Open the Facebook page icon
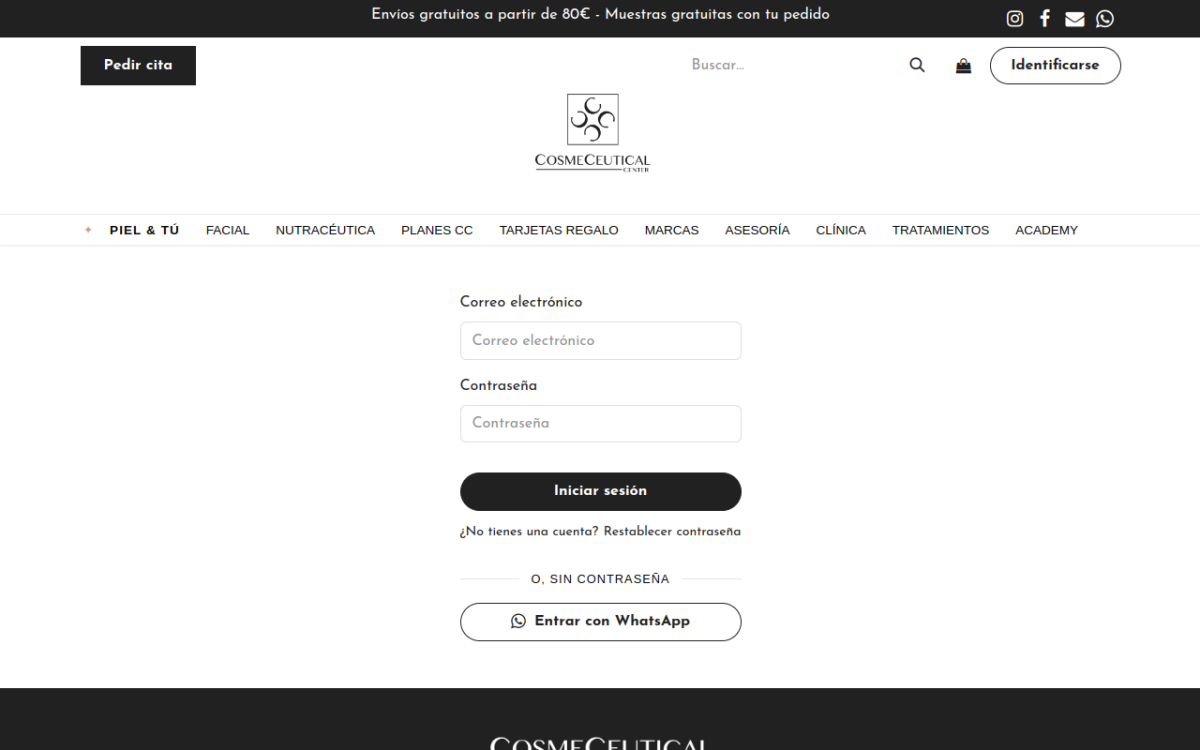This screenshot has width=1200, height=750. (1045, 18)
